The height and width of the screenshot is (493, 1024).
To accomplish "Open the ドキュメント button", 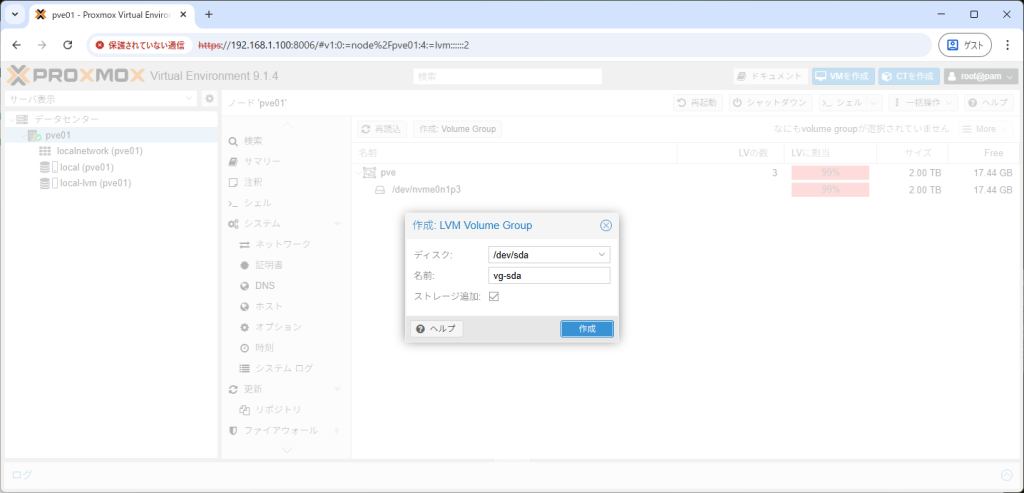I will (x=771, y=76).
